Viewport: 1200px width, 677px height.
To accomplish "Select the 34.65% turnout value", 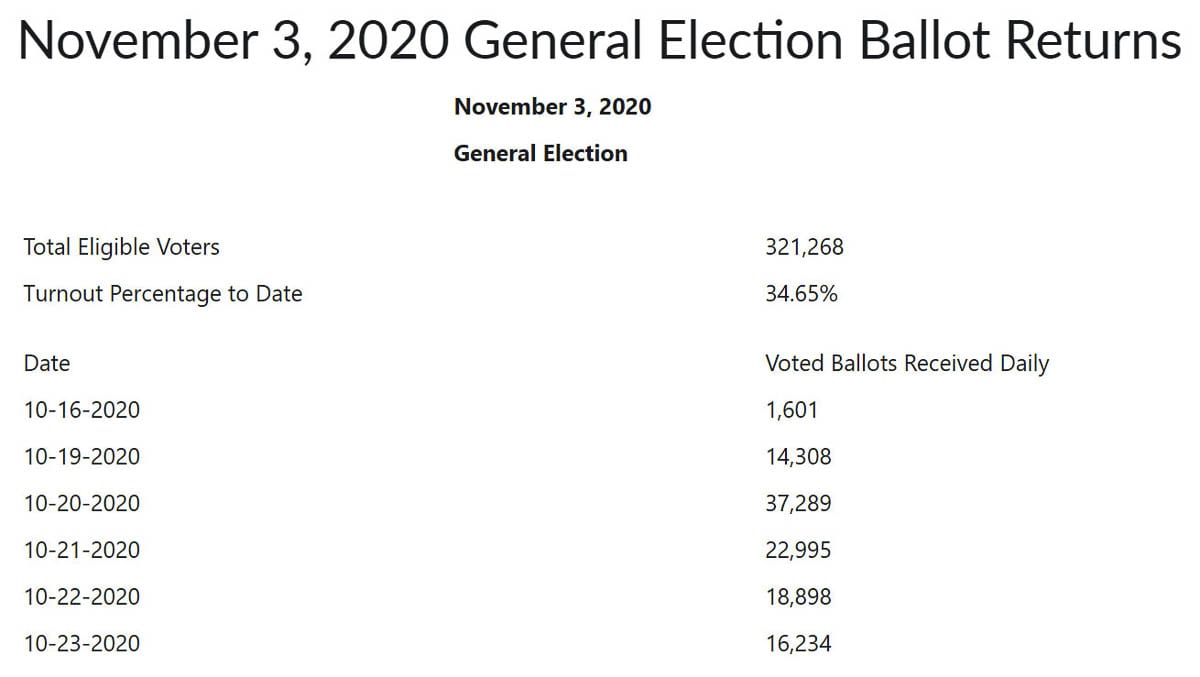I will pos(801,294).
